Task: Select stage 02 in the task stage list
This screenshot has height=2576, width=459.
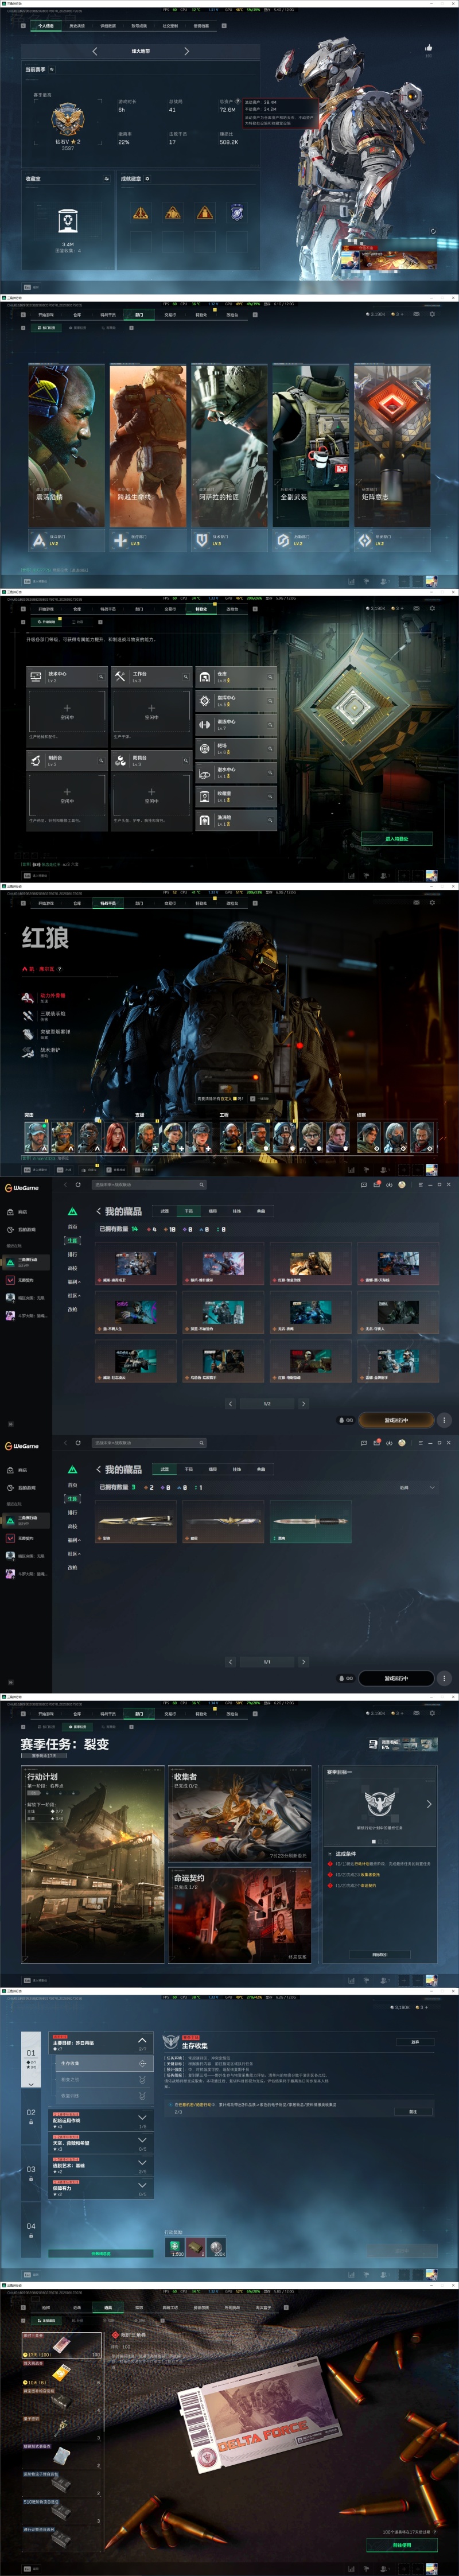Action: click(x=31, y=2115)
